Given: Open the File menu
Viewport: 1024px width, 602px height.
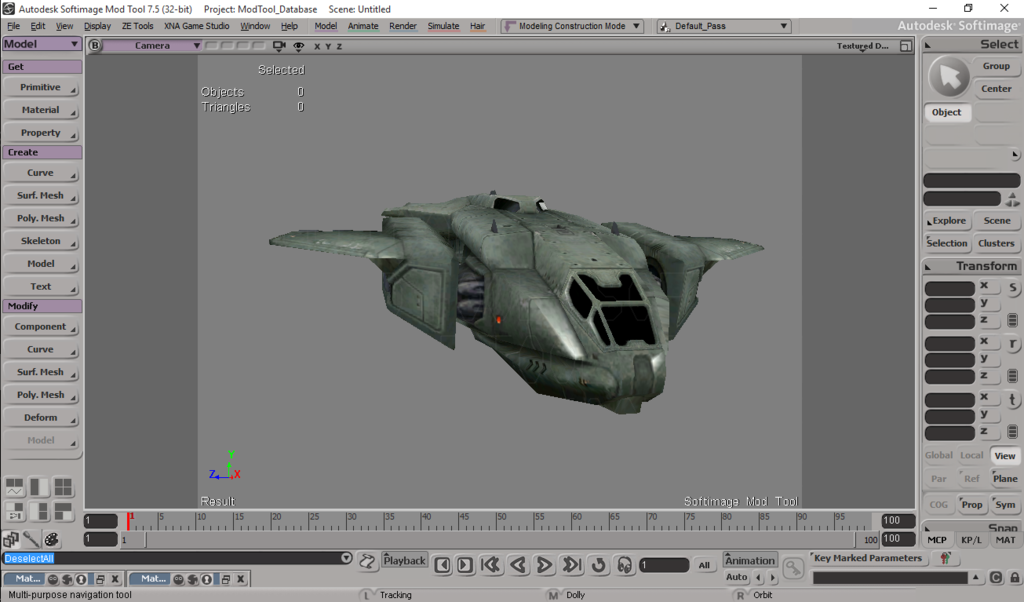Looking at the screenshot, I should tap(13, 26).
